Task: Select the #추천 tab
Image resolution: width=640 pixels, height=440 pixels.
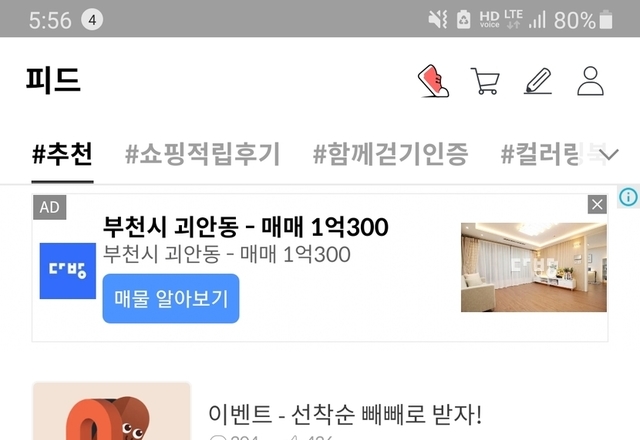Action: coord(62,154)
